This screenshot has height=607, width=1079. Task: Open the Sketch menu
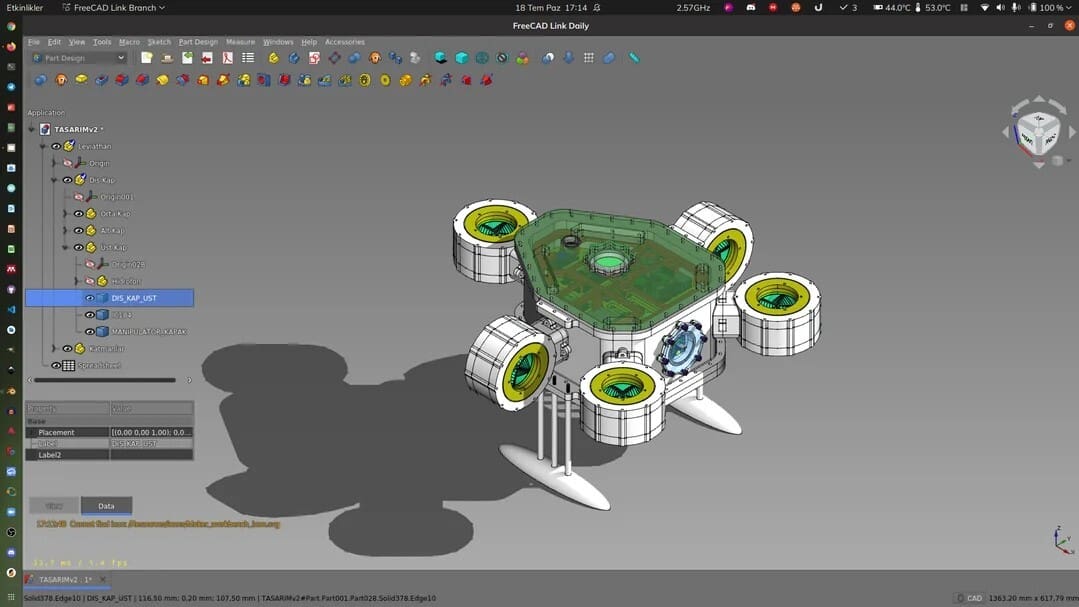(x=159, y=42)
